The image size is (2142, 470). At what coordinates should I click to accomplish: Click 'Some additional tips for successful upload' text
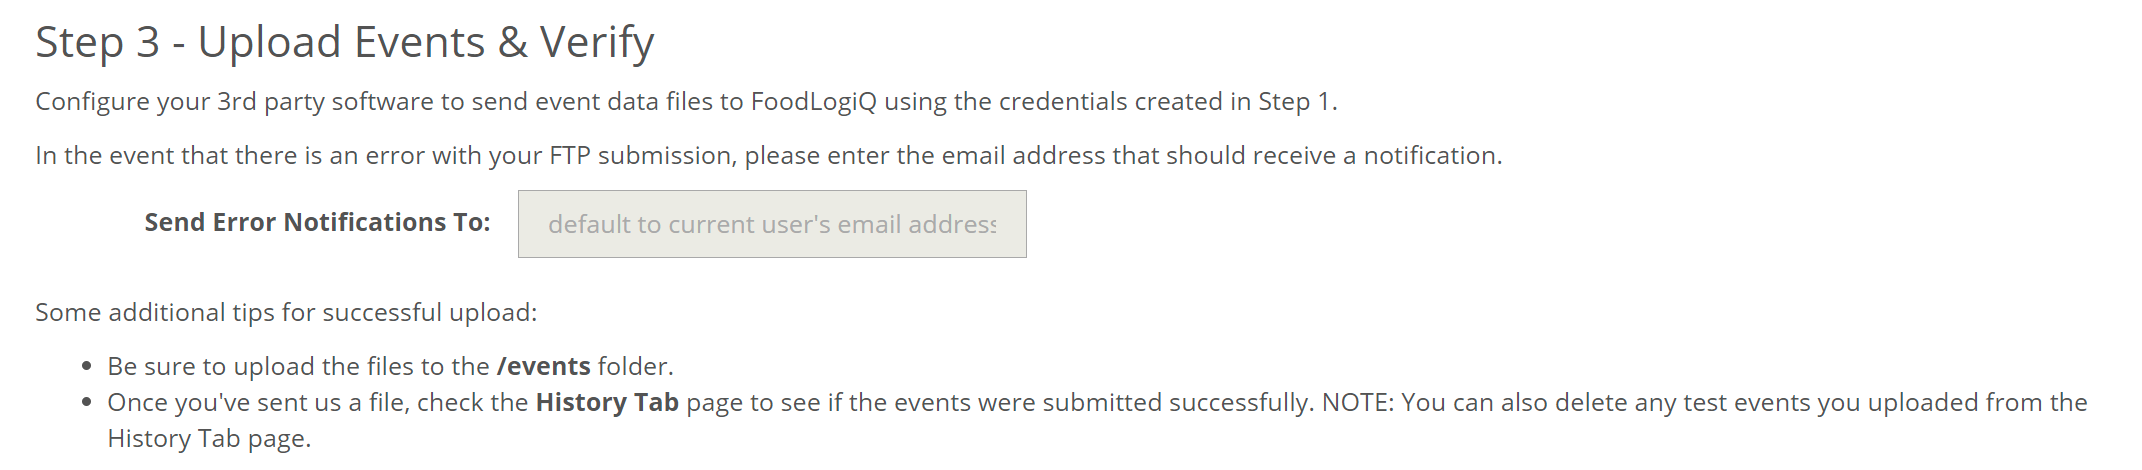pyautogui.click(x=286, y=312)
